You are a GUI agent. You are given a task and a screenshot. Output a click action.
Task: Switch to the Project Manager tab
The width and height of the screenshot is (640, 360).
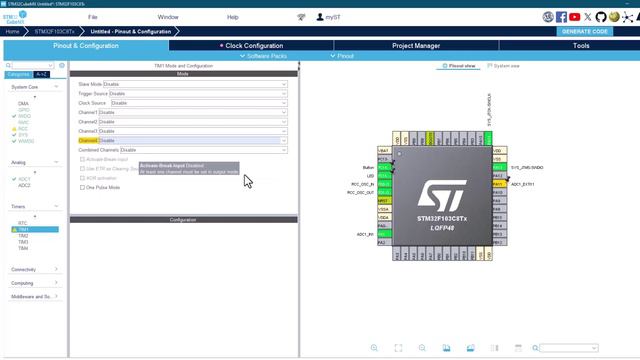click(416, 45)
